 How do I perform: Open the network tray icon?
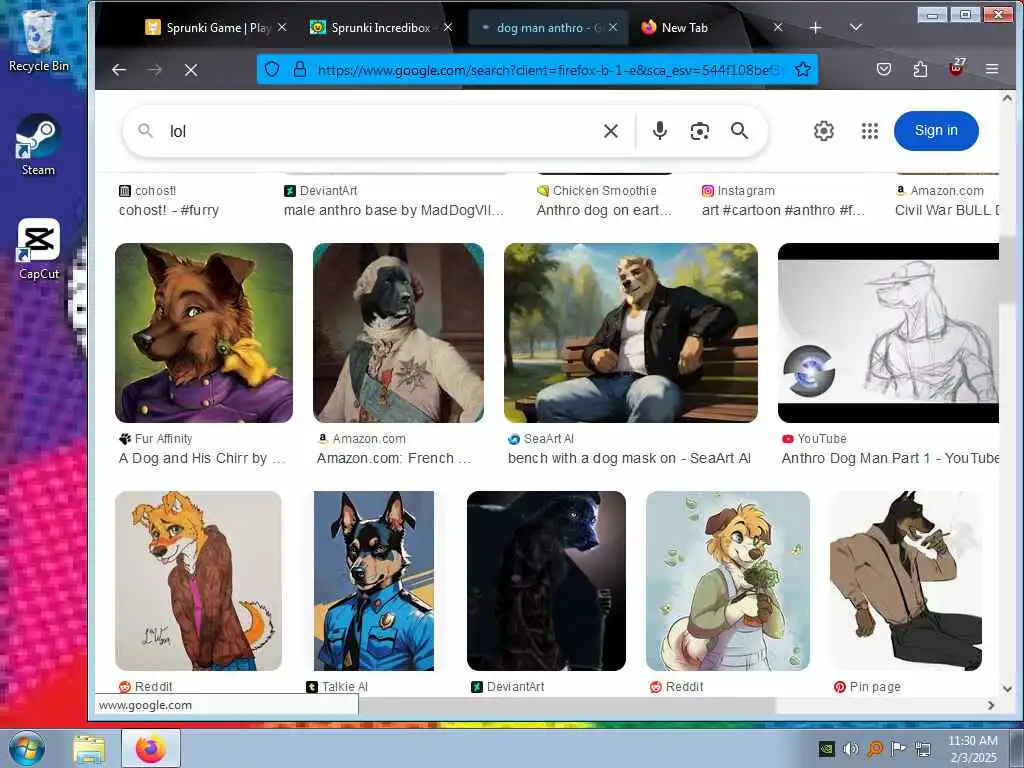pyautogui.click(x=923, y=748)
